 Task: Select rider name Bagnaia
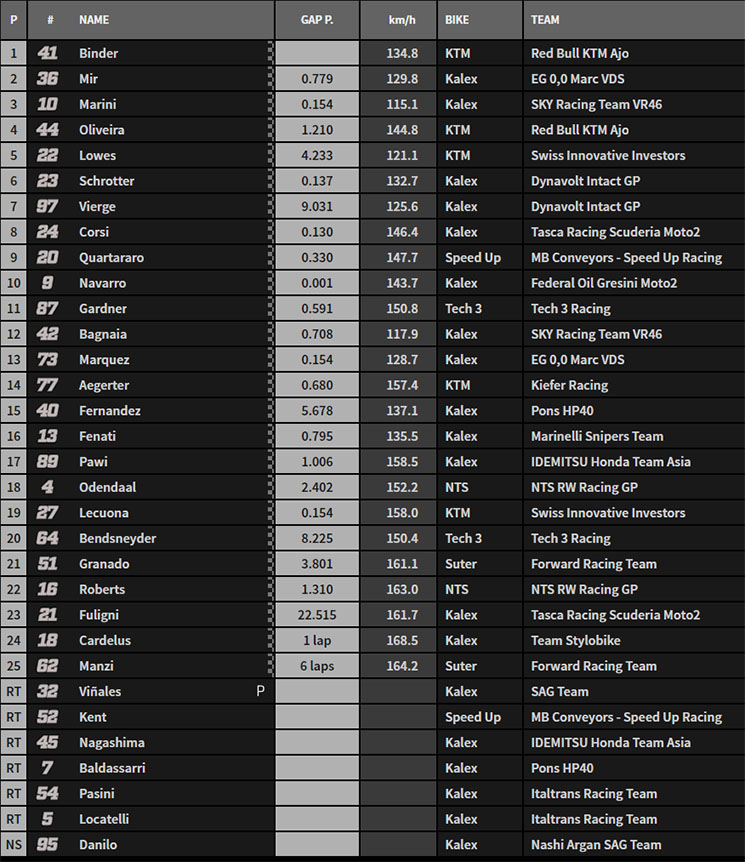103,334
